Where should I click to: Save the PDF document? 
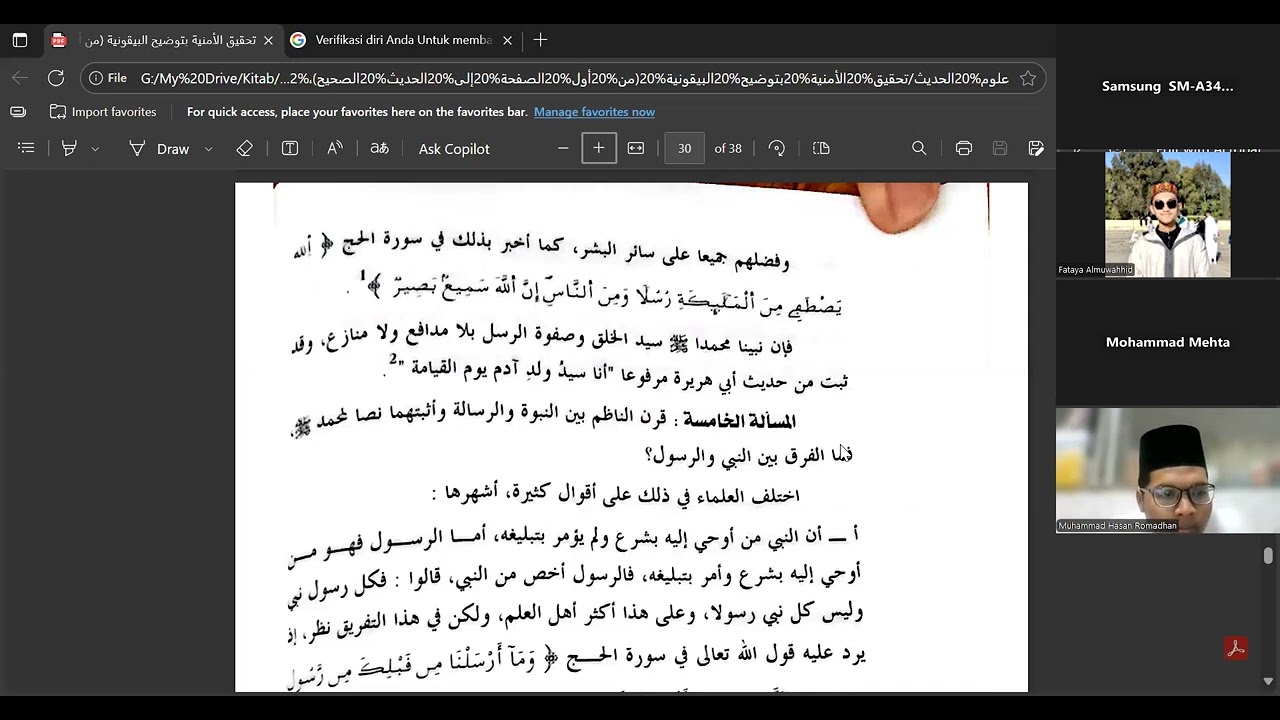point(1000,148)
